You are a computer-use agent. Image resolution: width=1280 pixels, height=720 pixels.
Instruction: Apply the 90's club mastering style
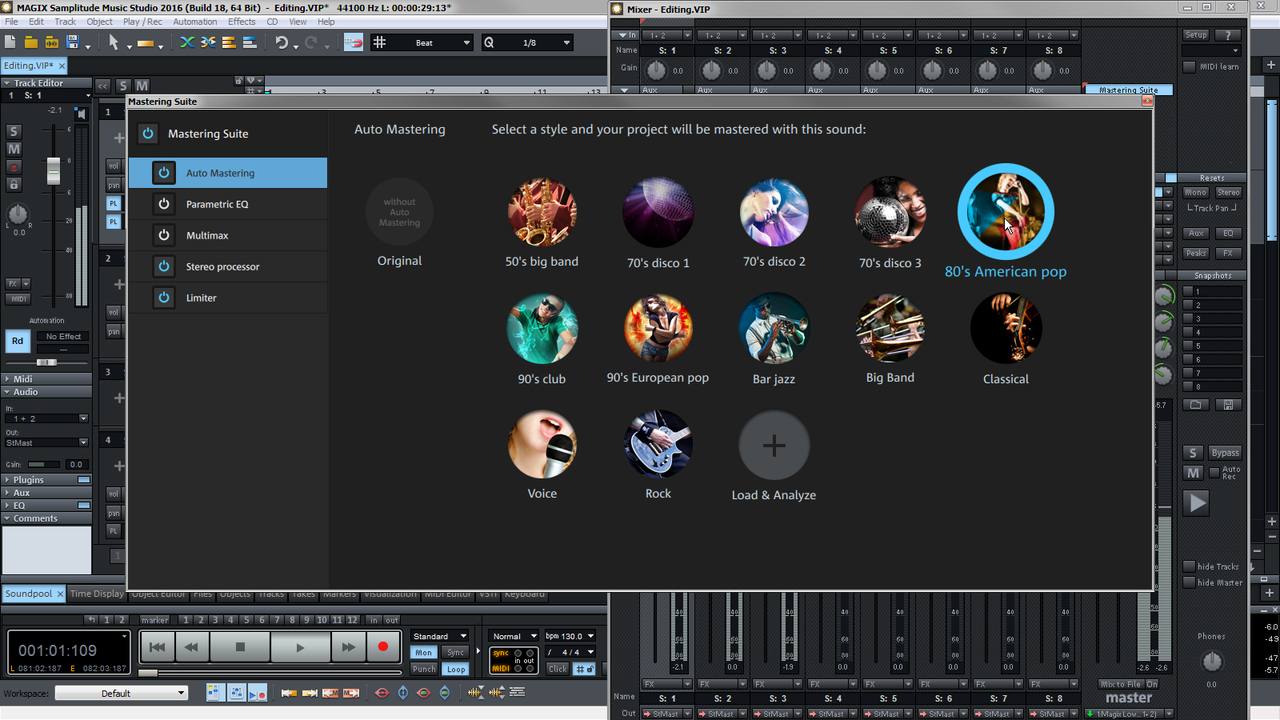point(542,328)
